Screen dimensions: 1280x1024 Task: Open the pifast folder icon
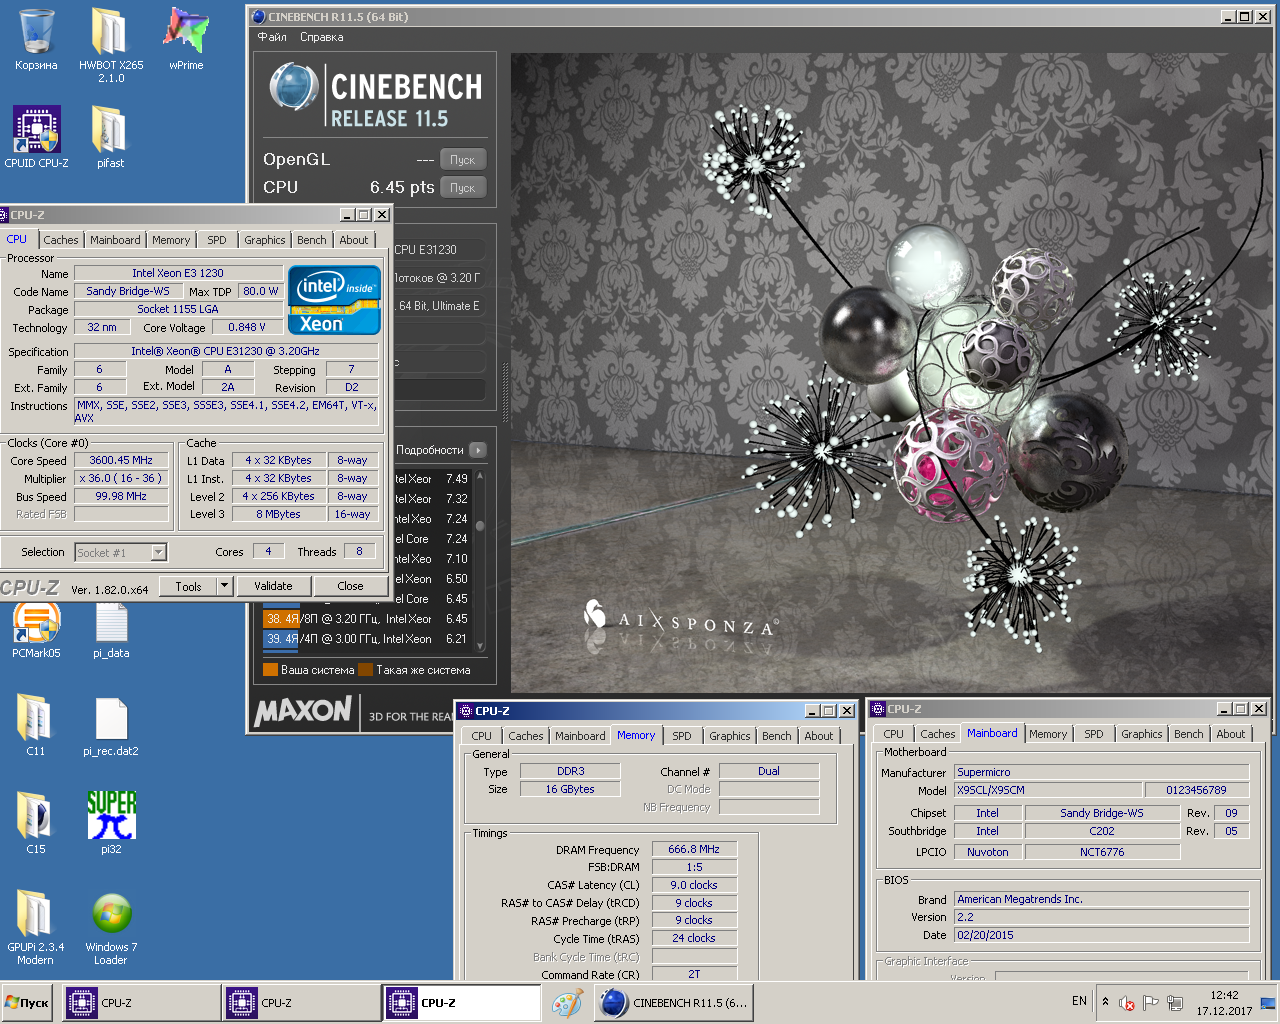click(x=110, y=137)
